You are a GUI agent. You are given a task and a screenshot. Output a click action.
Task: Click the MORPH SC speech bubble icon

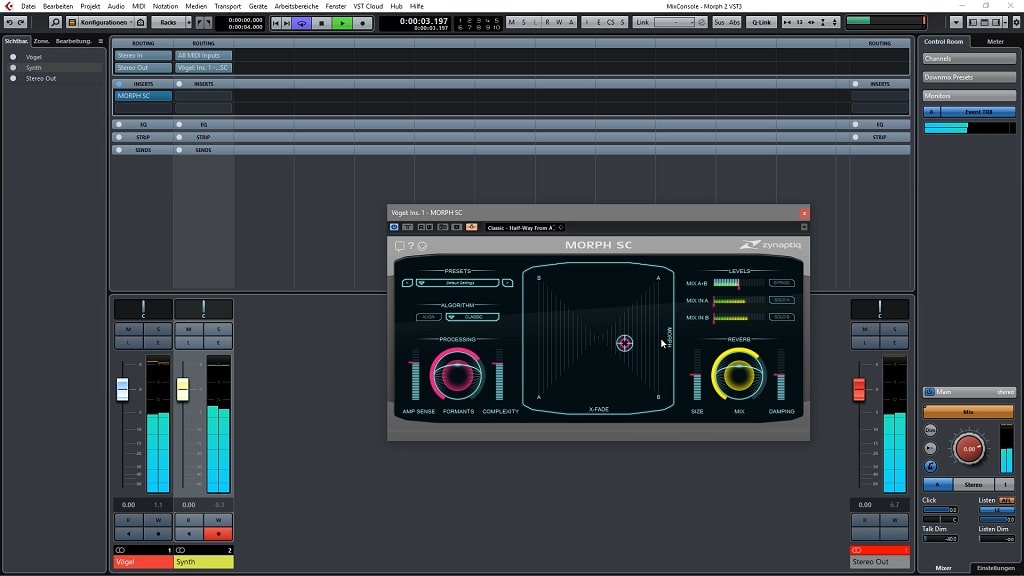tap(399, 246)
